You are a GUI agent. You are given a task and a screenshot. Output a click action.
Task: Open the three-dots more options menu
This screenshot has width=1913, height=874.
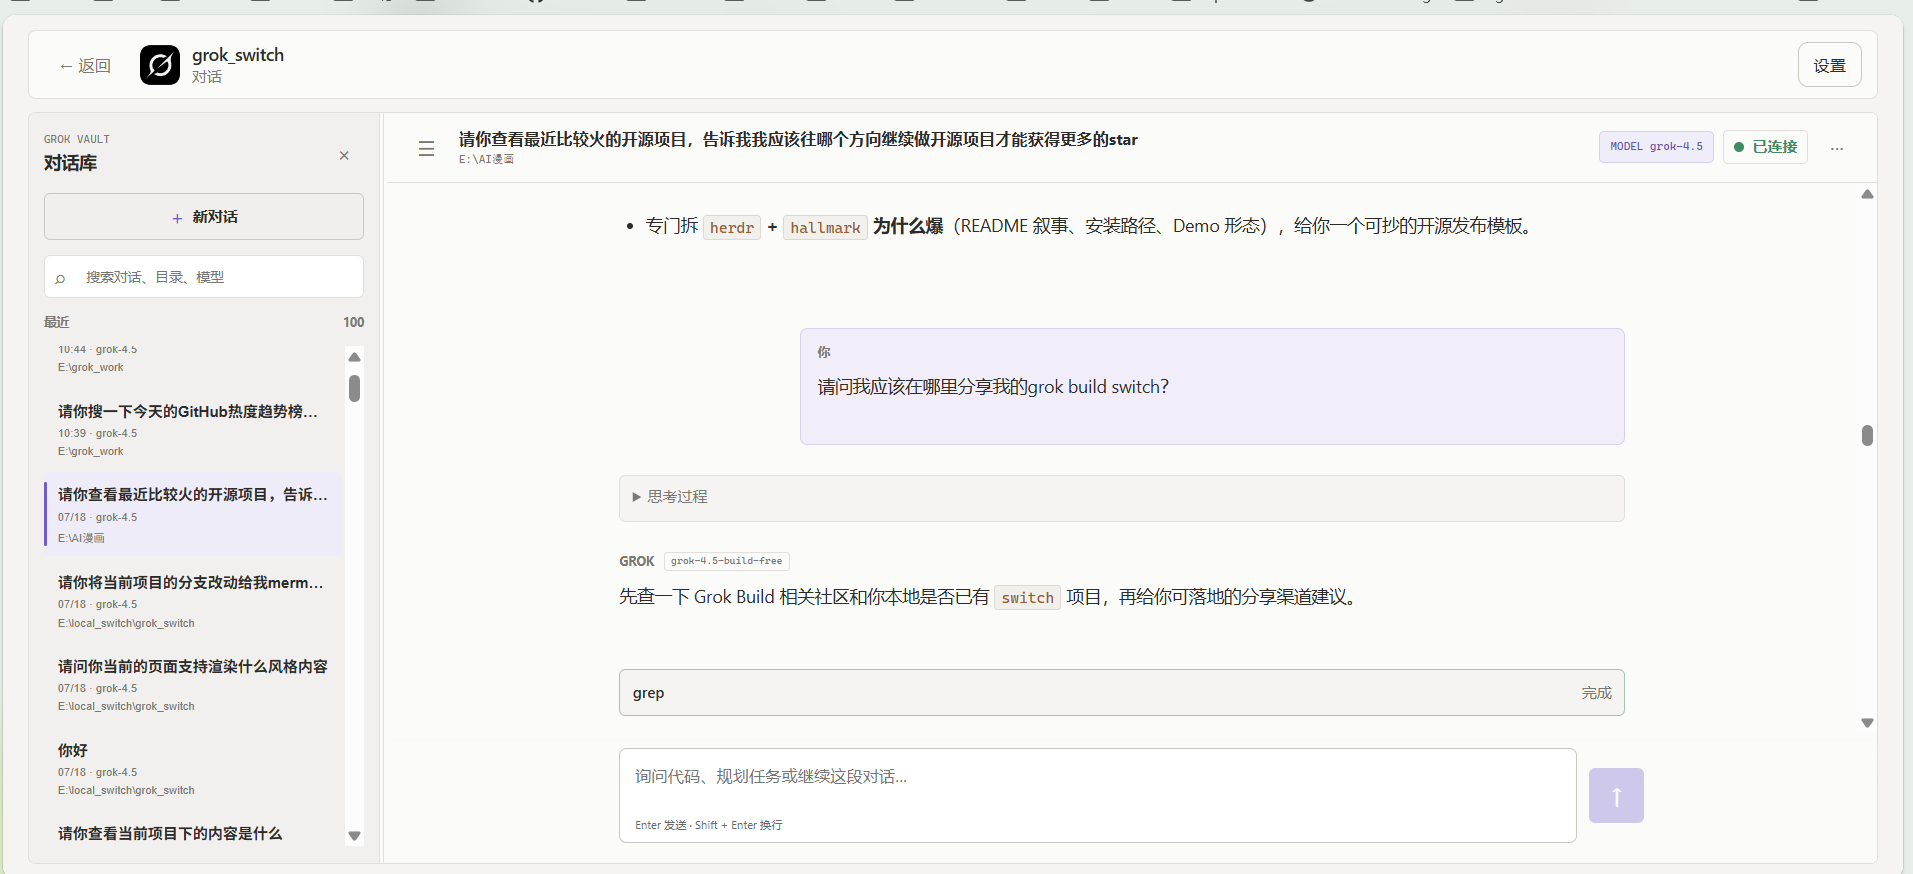pyautogui.click(x=1837, y=148)
